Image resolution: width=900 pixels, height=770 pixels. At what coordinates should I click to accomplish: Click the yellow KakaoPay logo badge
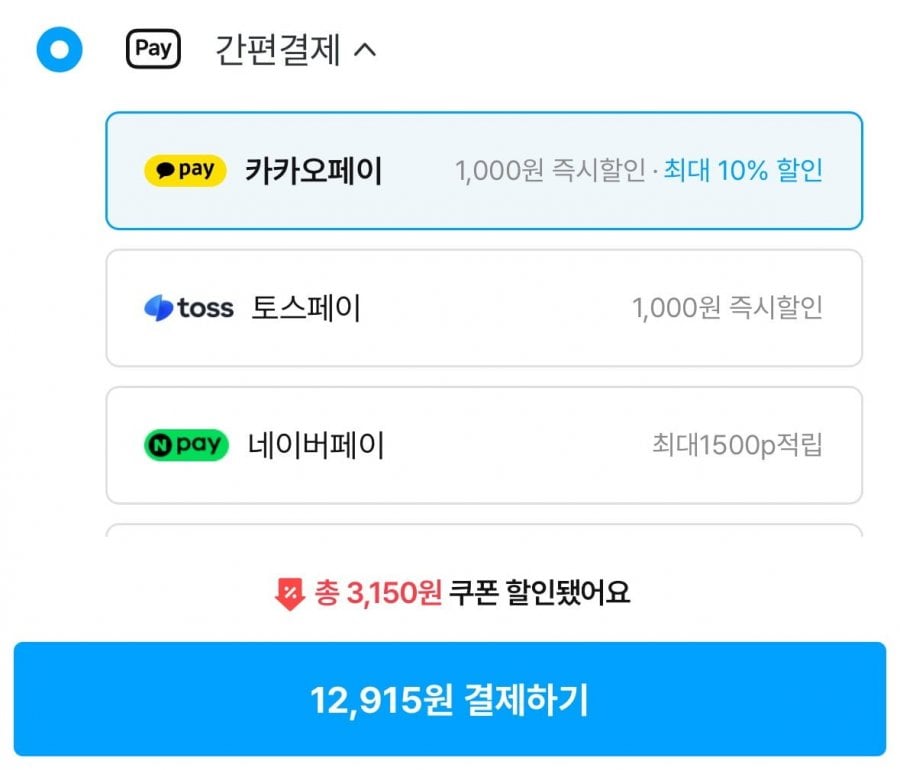click(185, 171)
